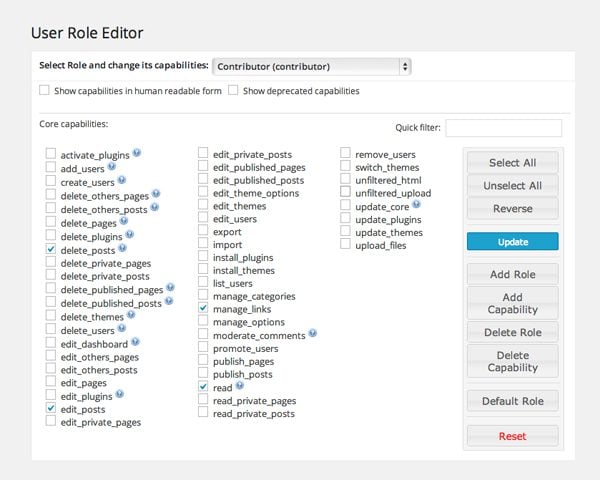This screenshot has height=480, width=600.
Task: Click help icon beside add_users
Action: tap(112, 166)
